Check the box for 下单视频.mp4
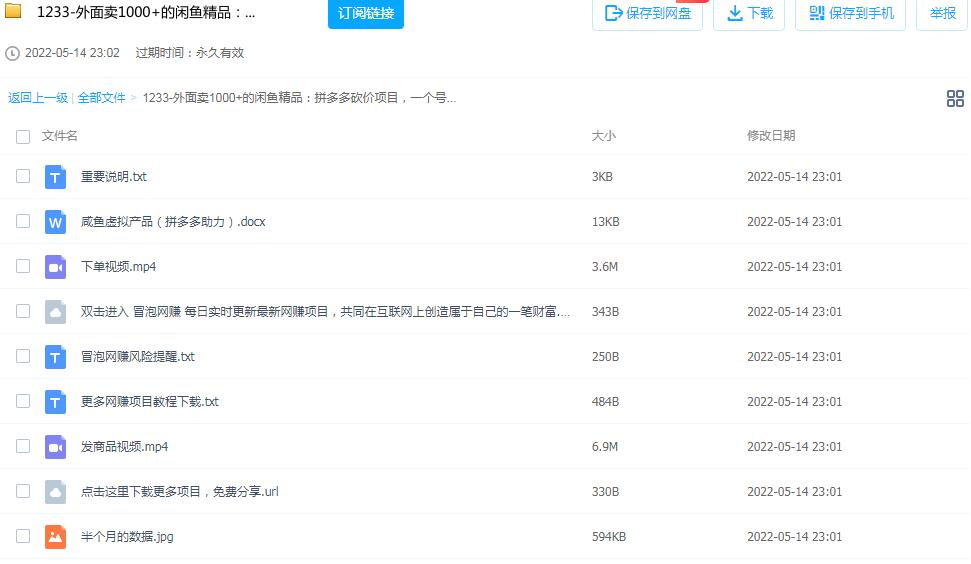 23,266
